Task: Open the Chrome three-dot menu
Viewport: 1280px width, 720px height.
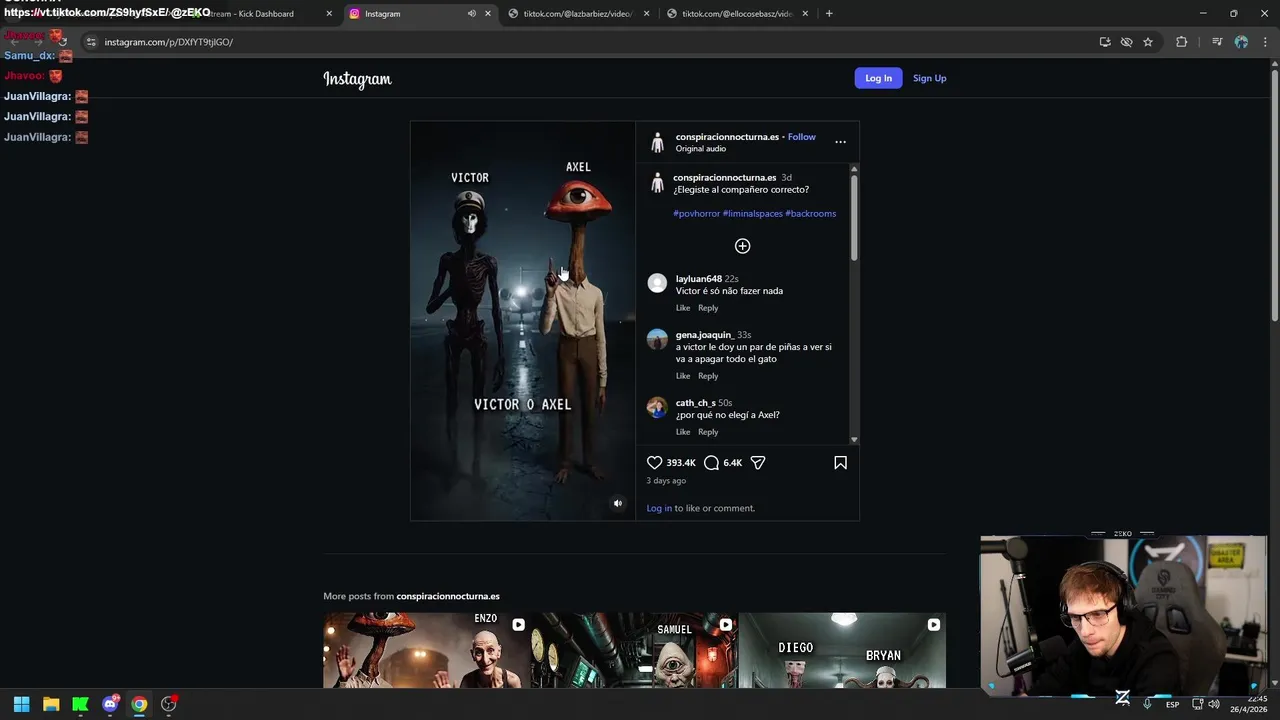Action: 1265,42
